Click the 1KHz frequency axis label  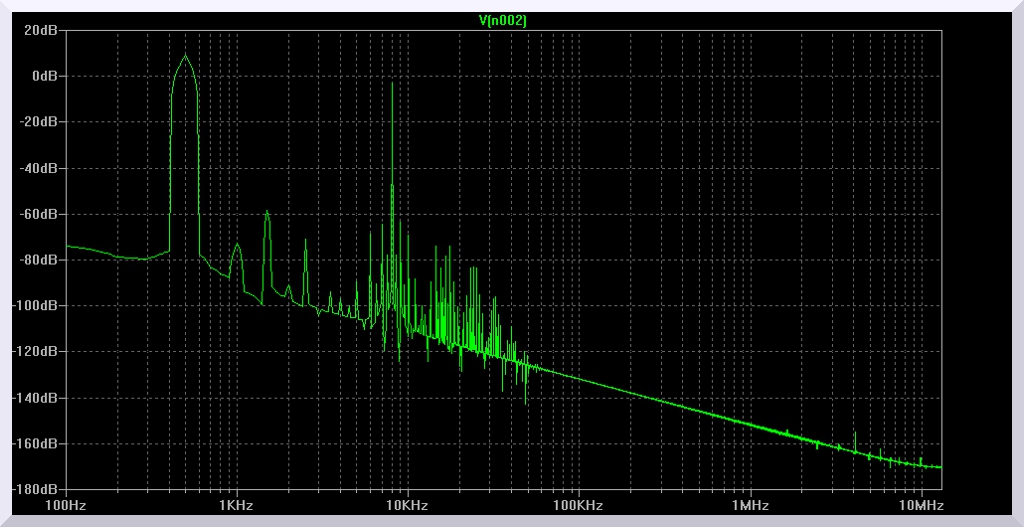coord(237,506)
